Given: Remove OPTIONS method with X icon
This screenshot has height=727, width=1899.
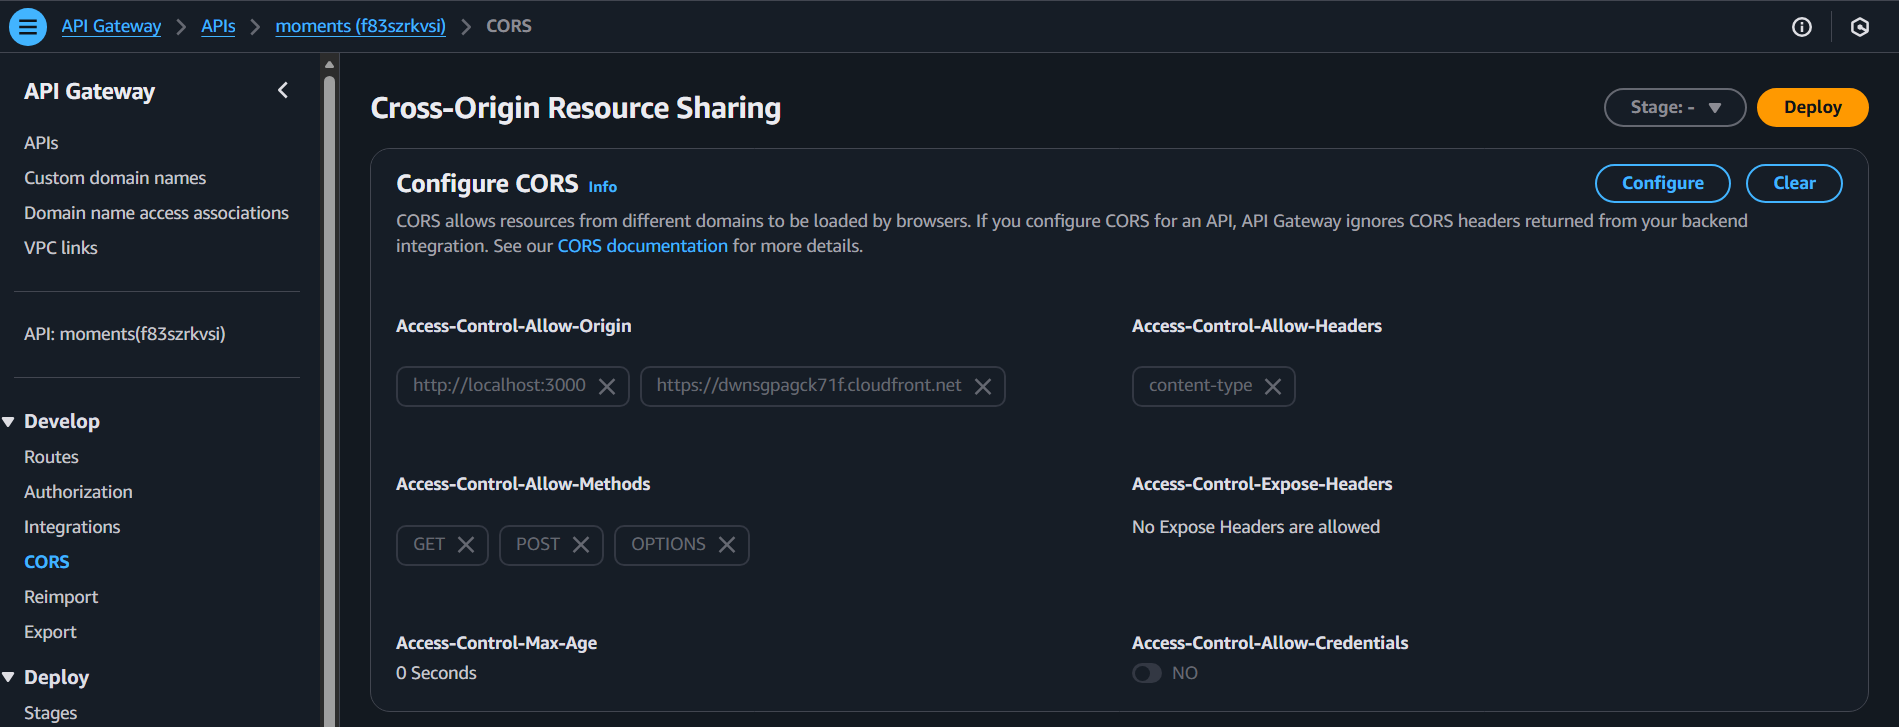Looking at the screenshot, I should pos(727,545).
